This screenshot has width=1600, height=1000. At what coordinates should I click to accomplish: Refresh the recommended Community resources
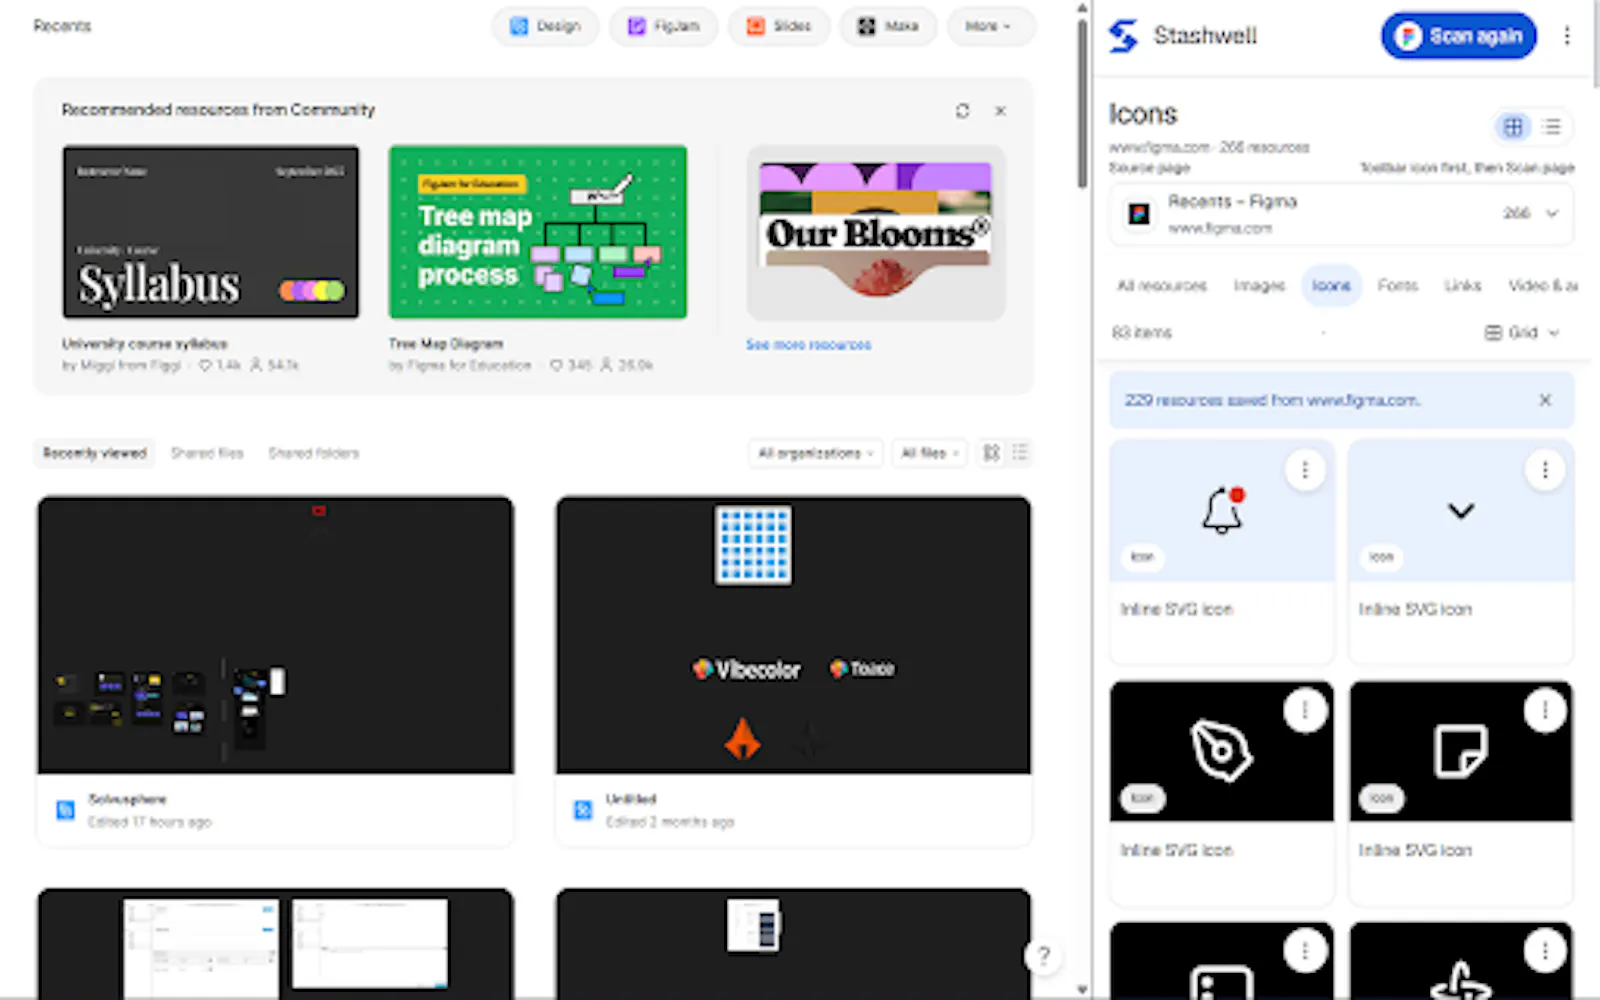pyautogui.click(x=962, y=111)
